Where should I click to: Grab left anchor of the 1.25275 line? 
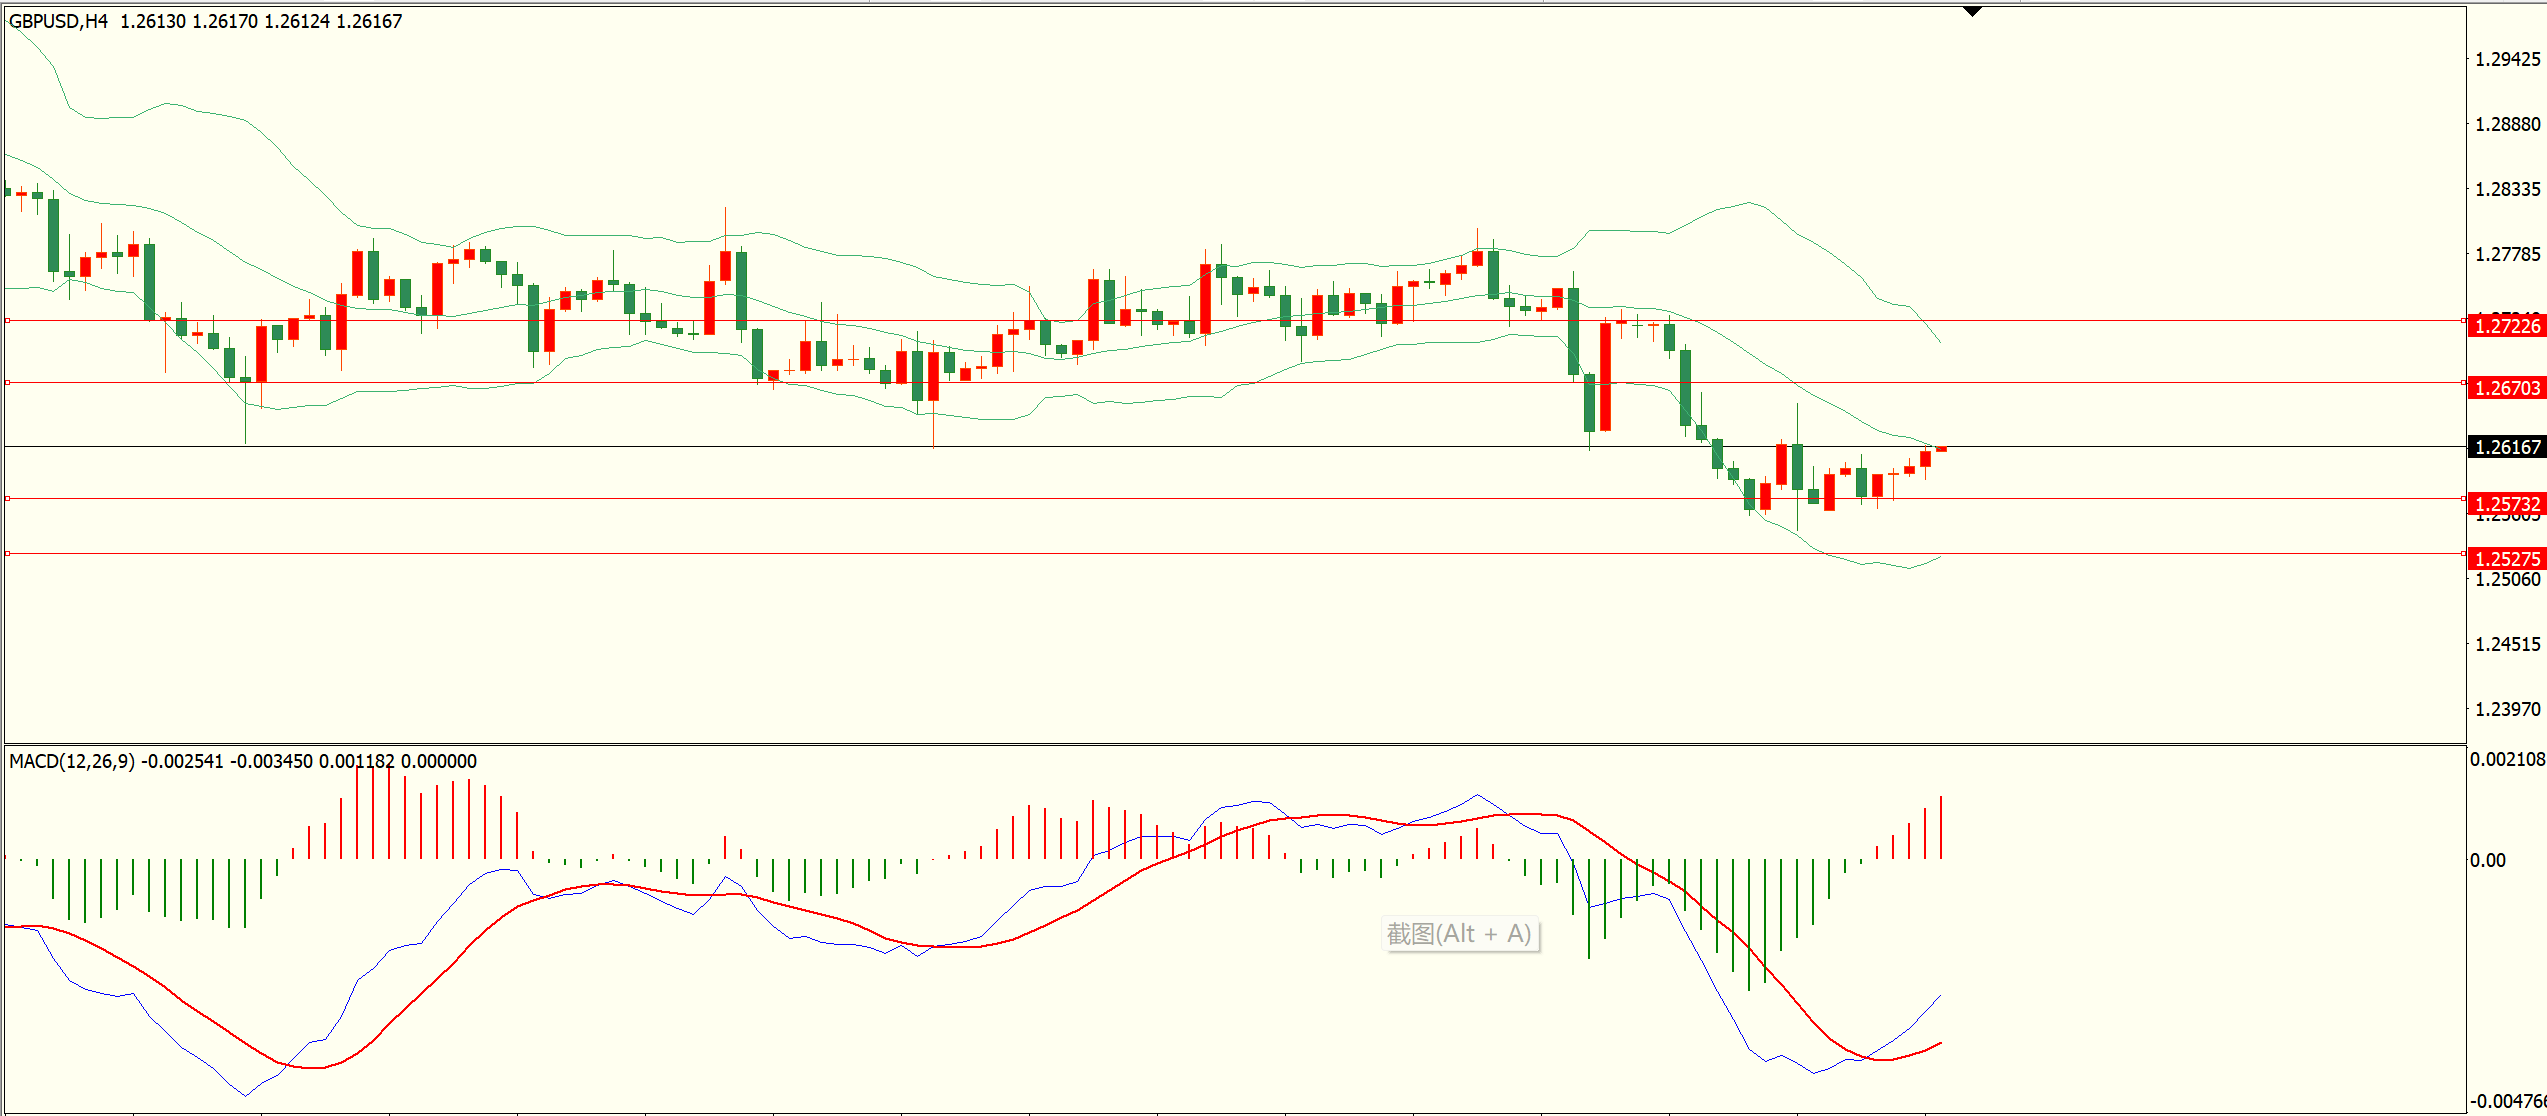pyautogui.click(x=8, y=553)
